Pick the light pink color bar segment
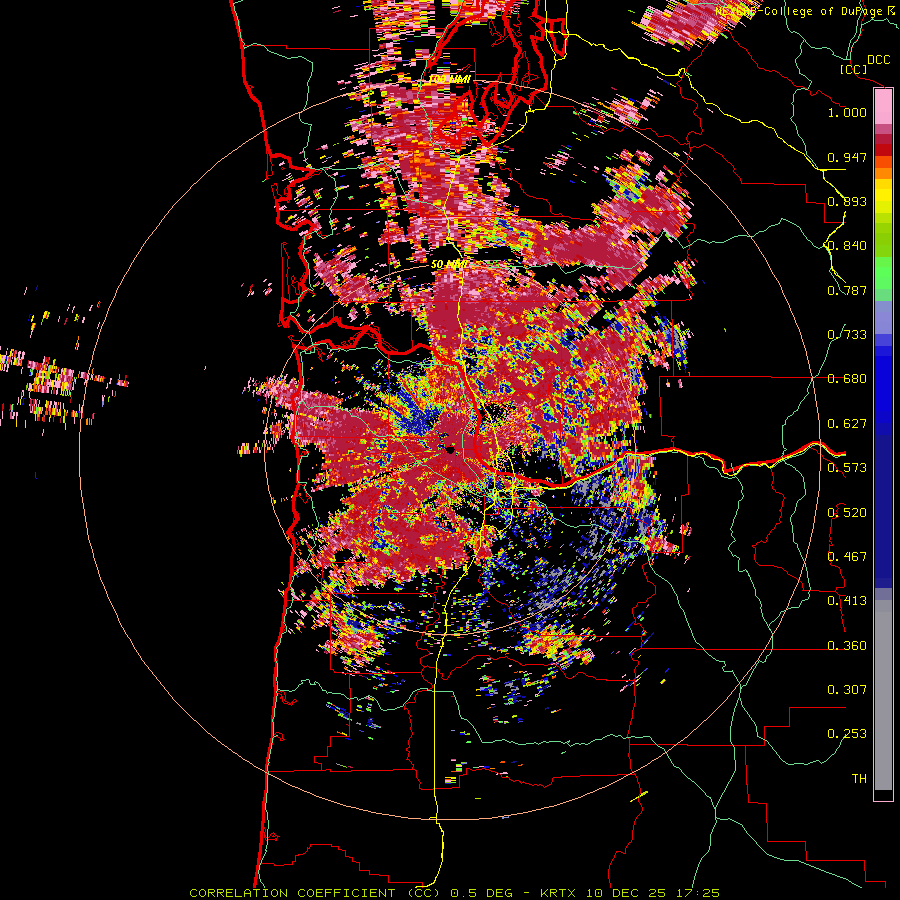The height and width of the screenshot is (900, 900). point(883,107)
